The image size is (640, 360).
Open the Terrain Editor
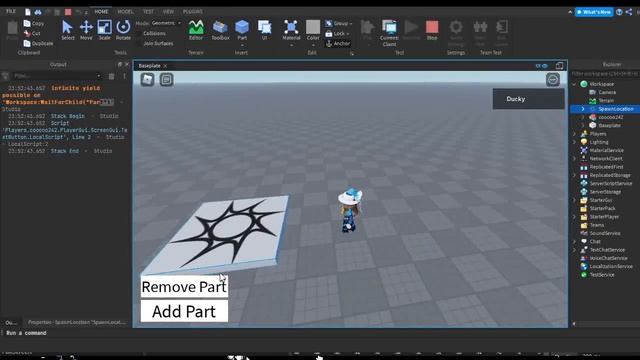pos(196,30)
